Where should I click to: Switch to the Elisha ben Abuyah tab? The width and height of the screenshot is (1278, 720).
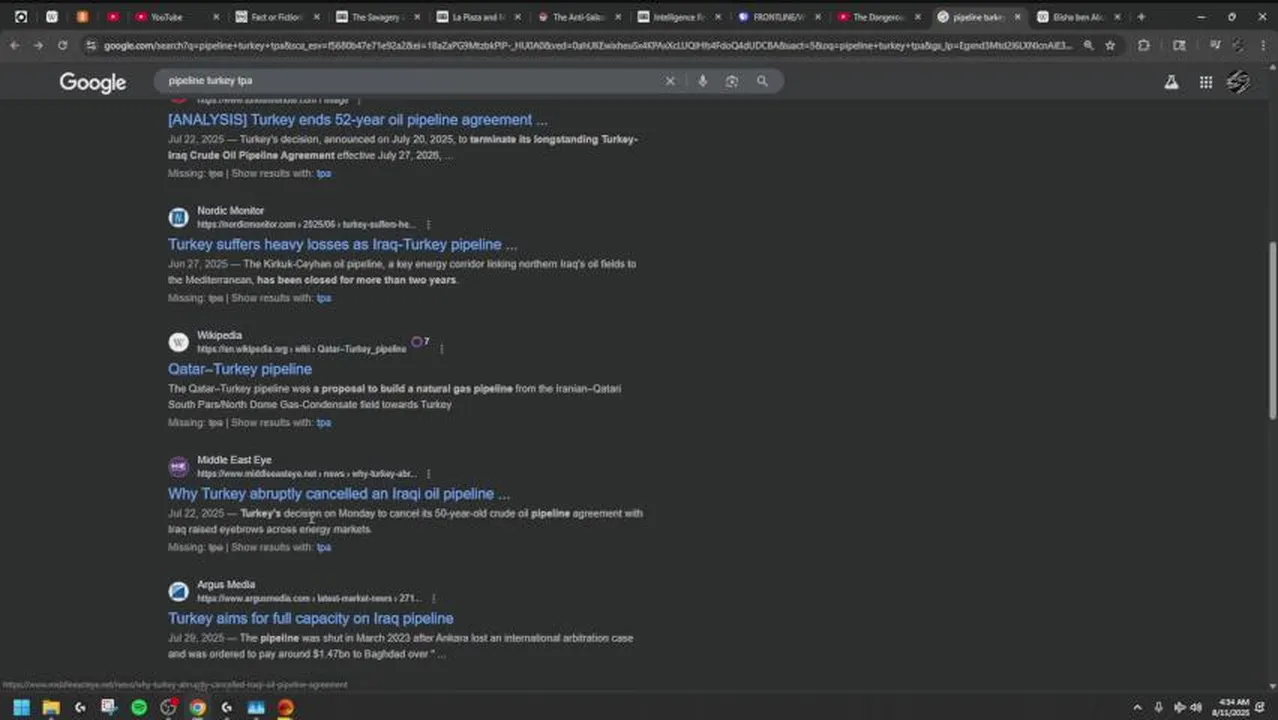point(1078,17)
